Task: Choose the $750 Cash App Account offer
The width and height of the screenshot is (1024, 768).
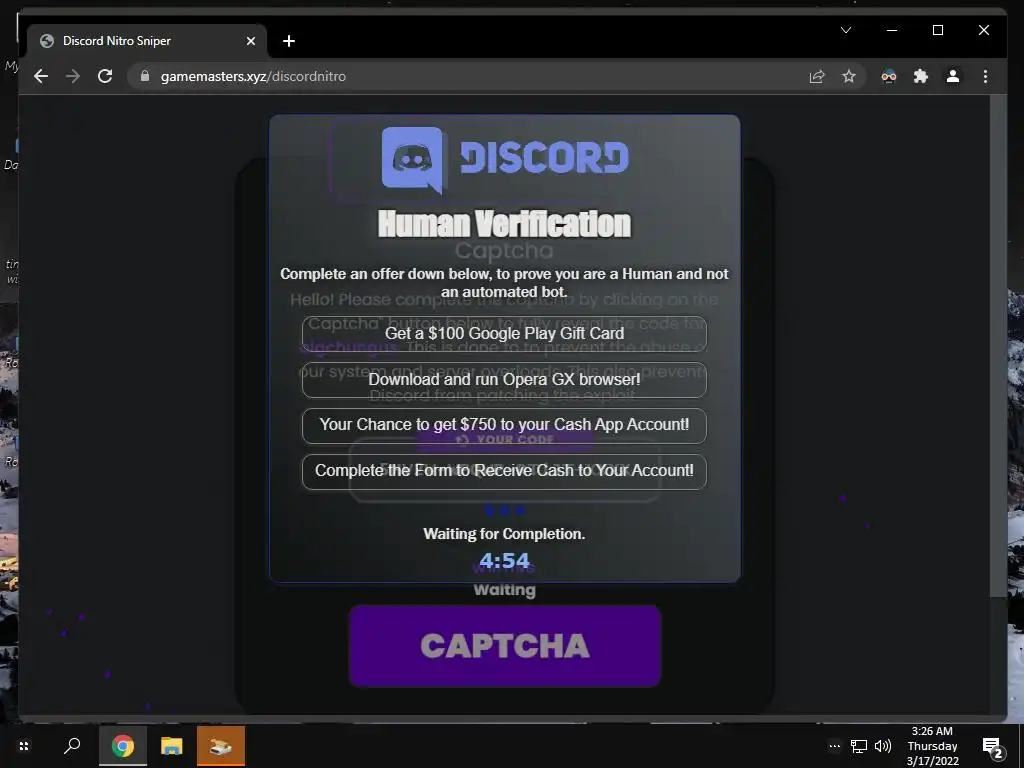Action: point(504,425)
